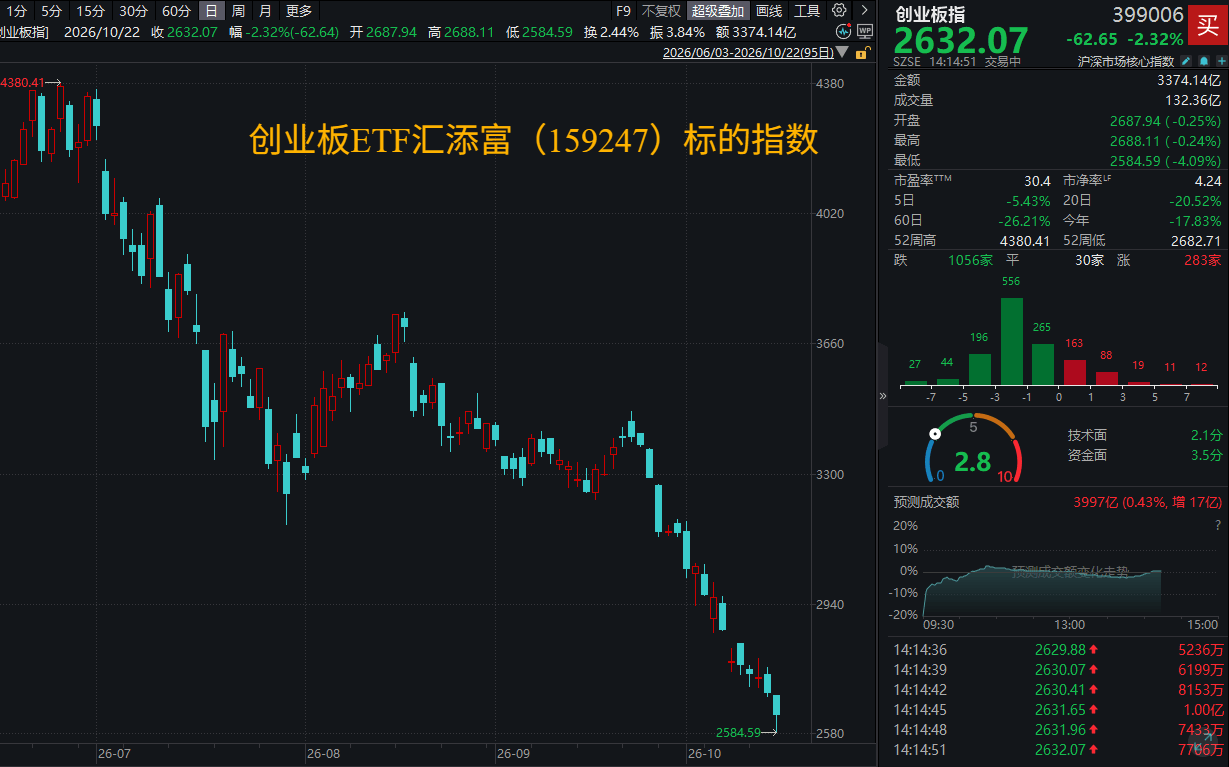Screen dimensions: 1229x767
Task: Open the date range dropdown triangle
Action: coord(842,51)
